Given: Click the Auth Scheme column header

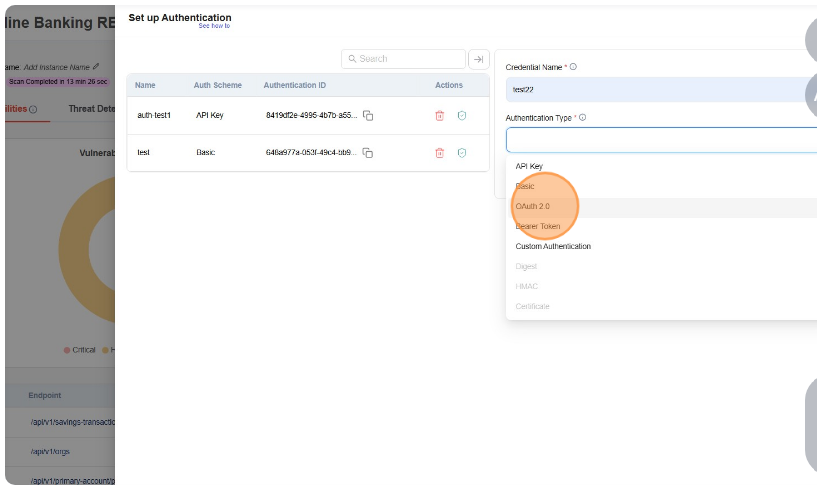Looking at the screenshot, I should coord(217,85).
